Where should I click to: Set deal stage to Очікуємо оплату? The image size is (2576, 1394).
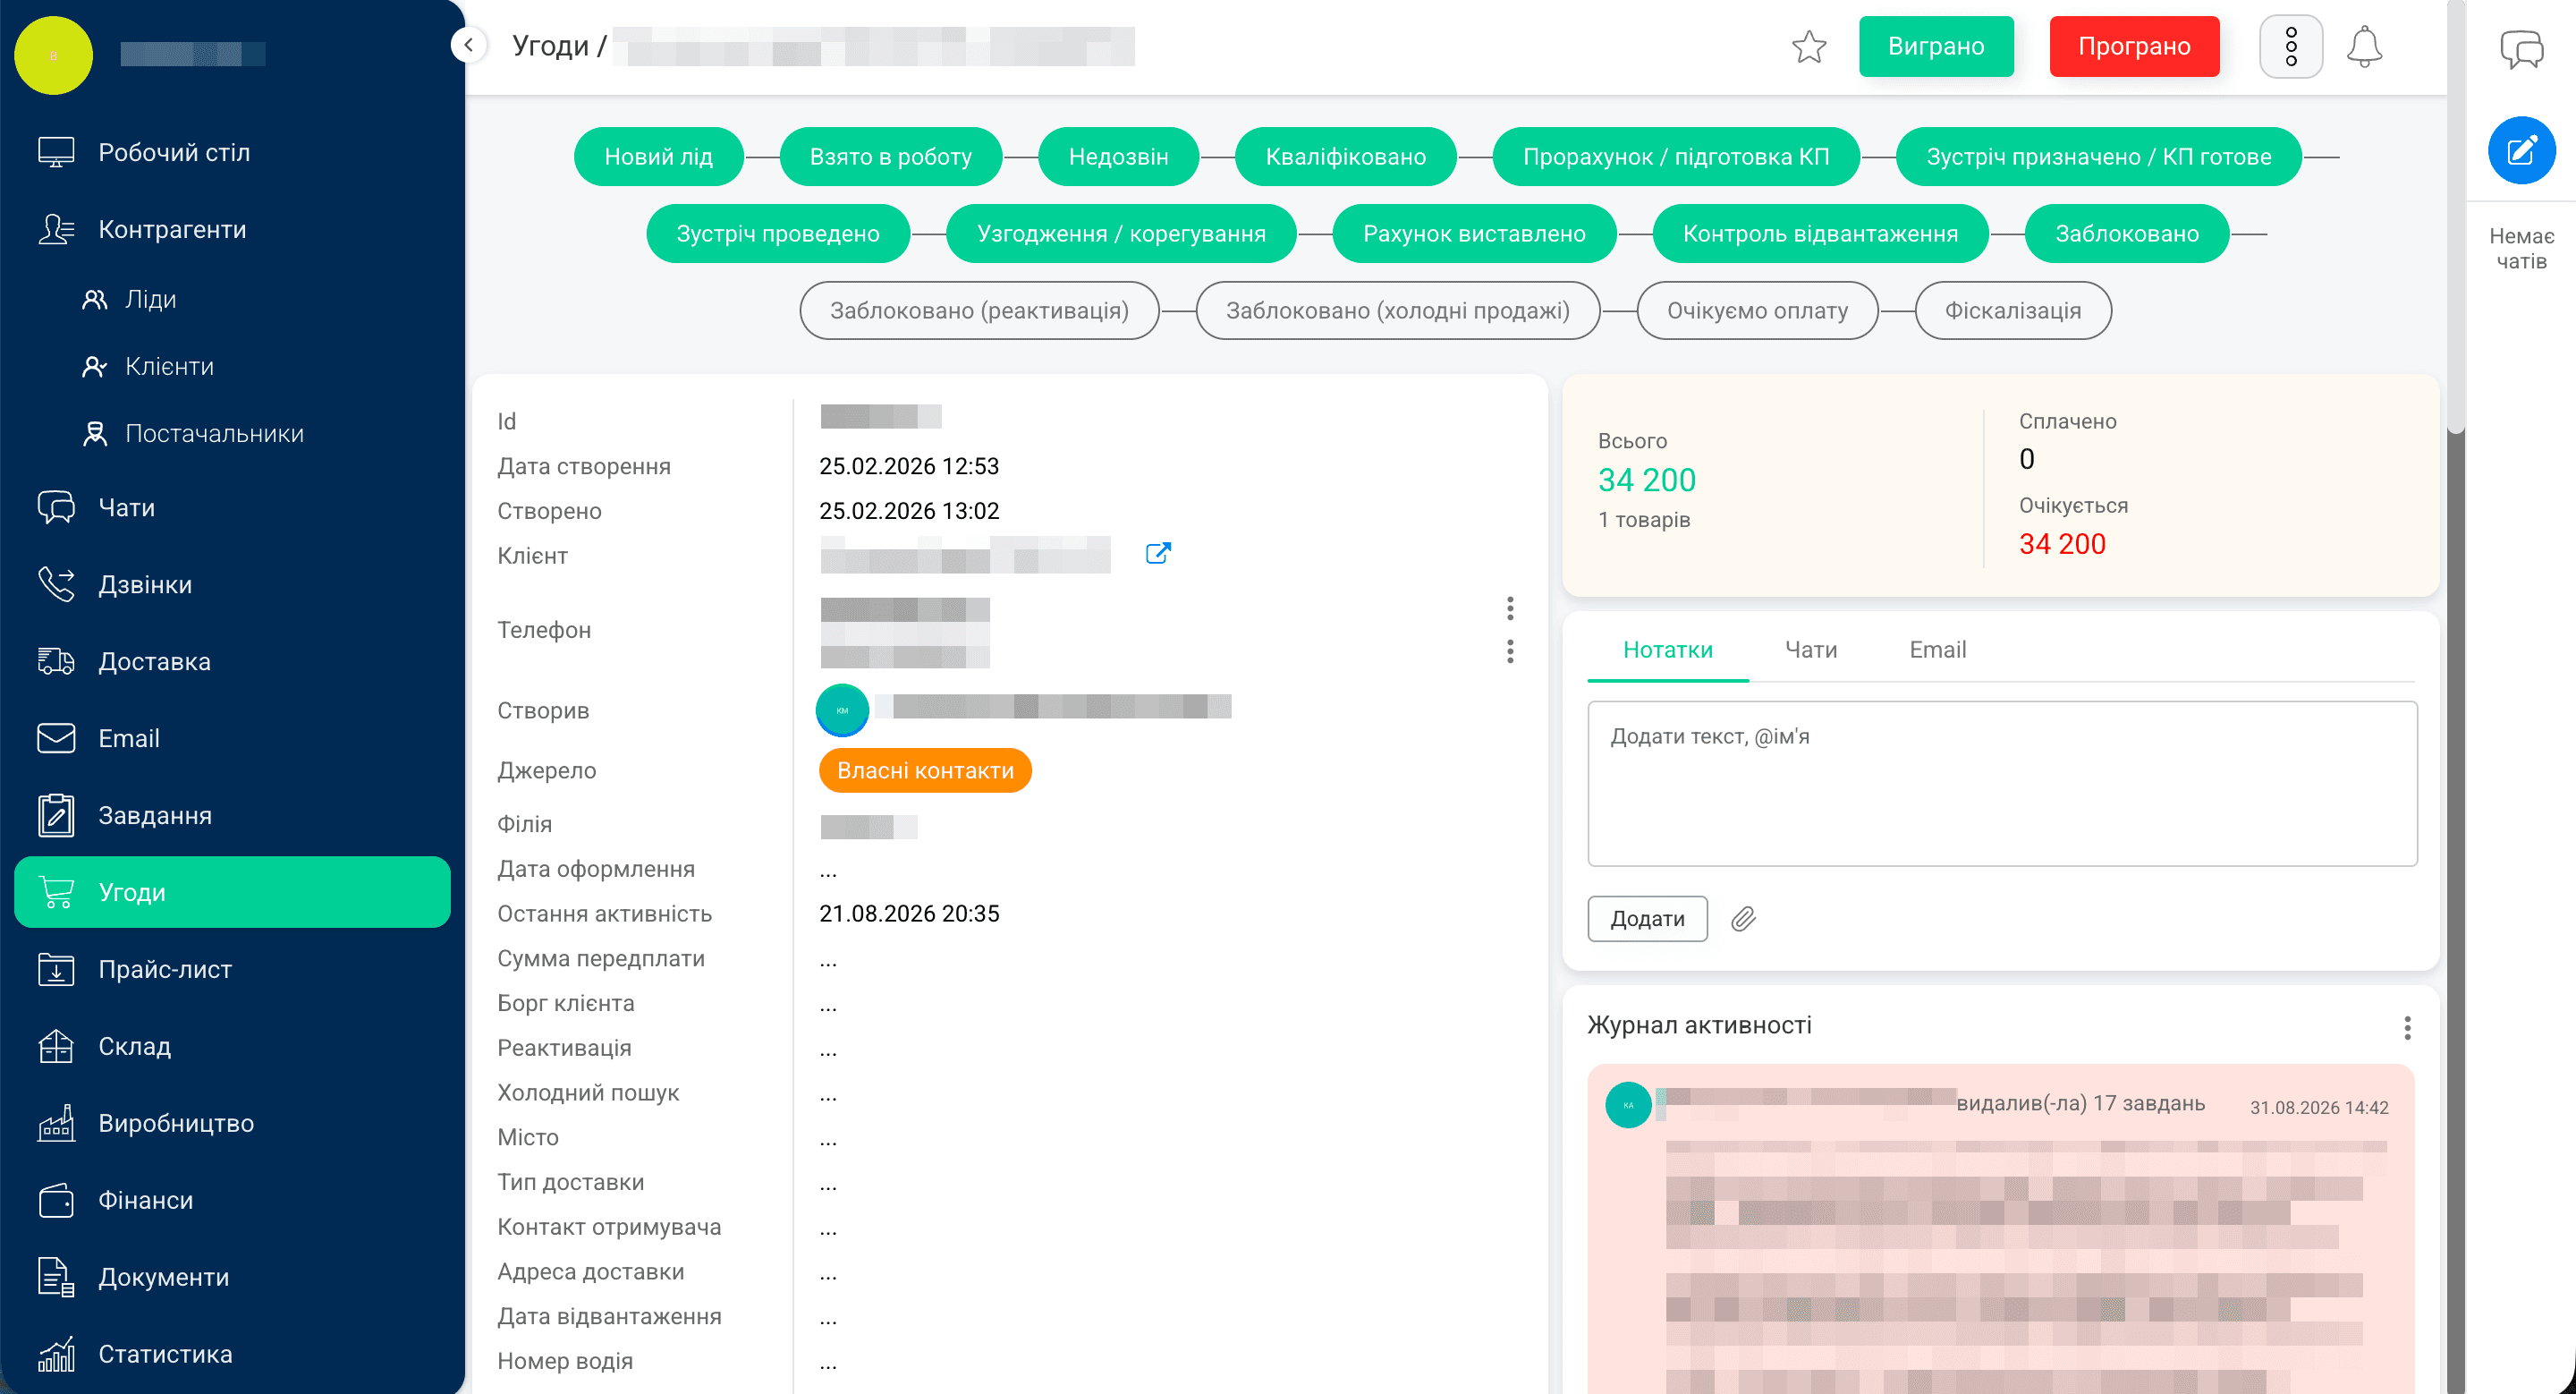click(x=1757, y=311)
